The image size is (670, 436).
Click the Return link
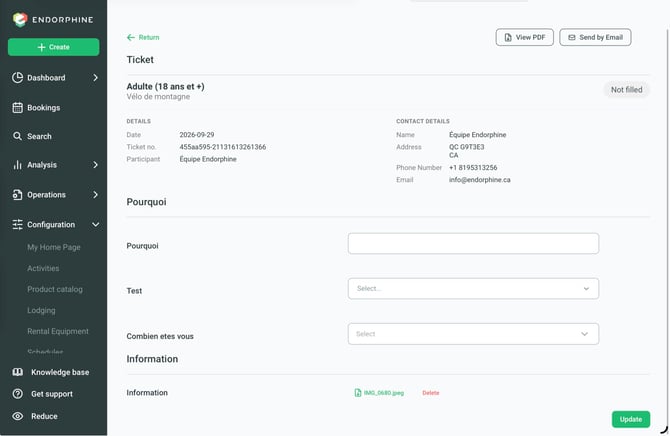point(143,38)
